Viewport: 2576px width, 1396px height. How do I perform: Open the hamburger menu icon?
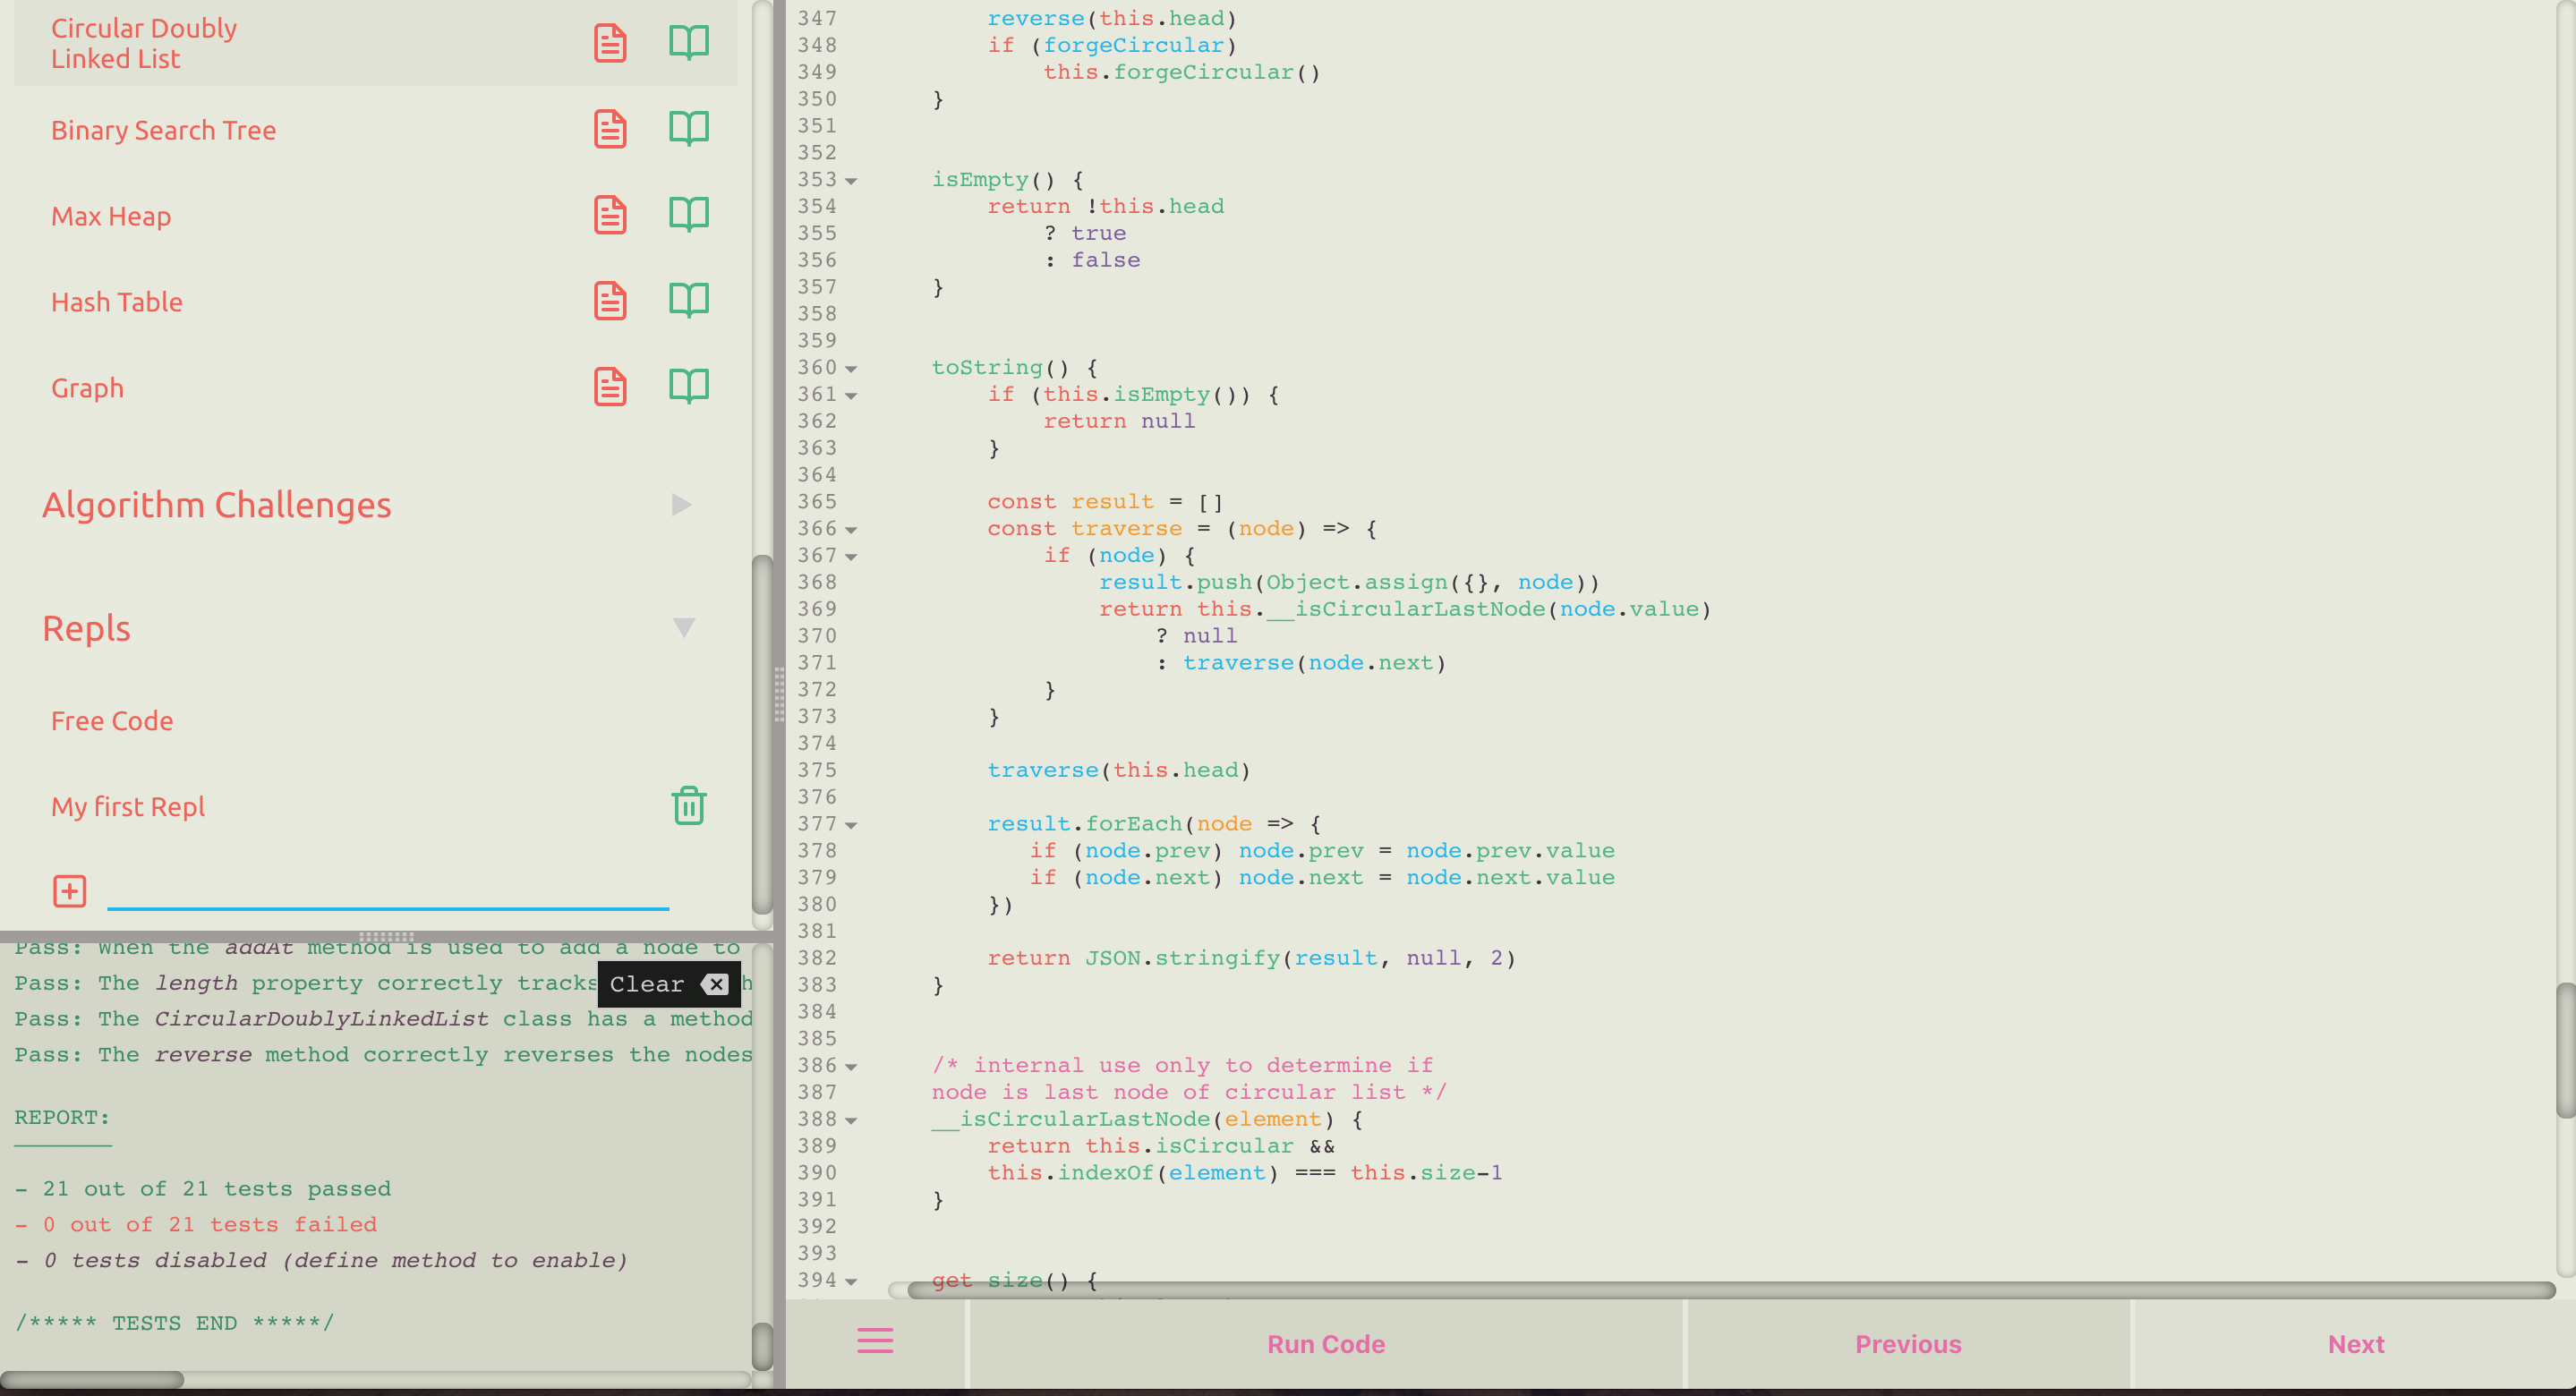(x=875, y=1341)
